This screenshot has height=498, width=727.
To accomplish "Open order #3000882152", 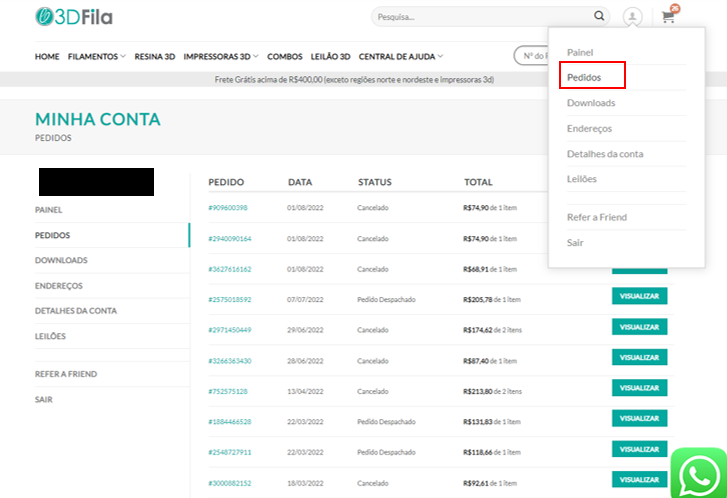I will [230, 484].
